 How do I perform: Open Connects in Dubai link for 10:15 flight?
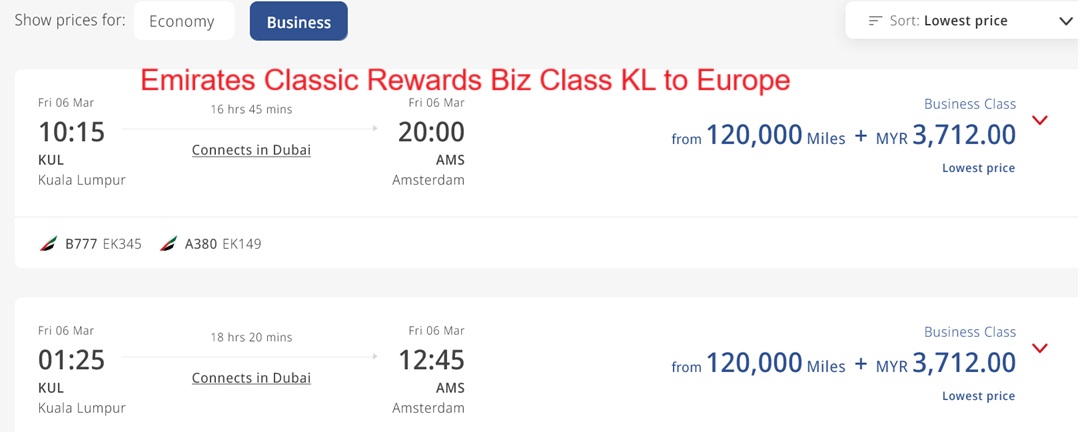point(251,150)
